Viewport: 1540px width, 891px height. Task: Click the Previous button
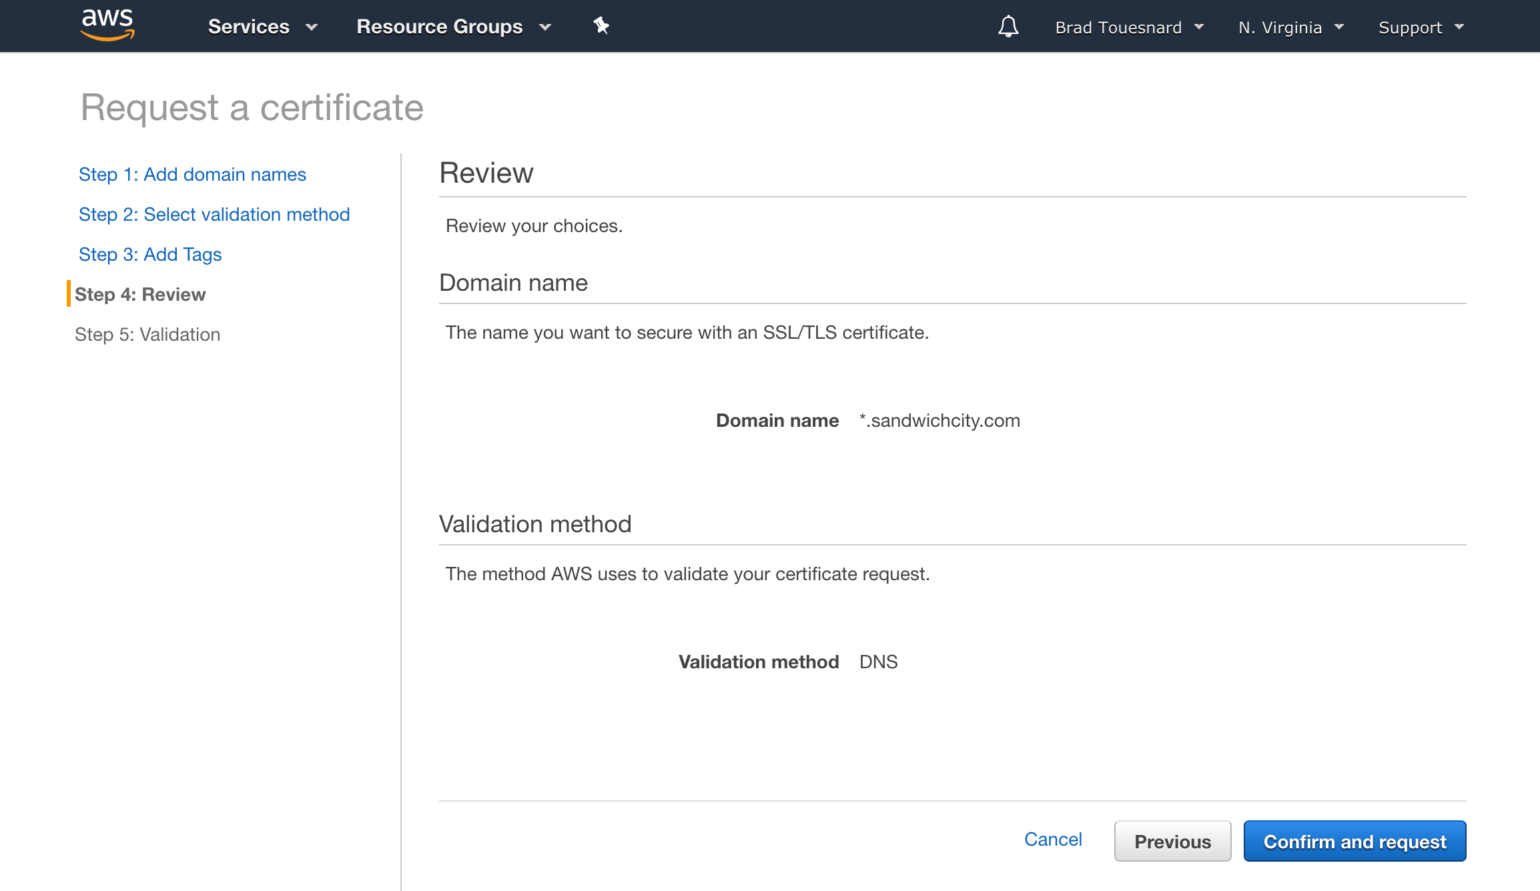[x=1172, y=841]
